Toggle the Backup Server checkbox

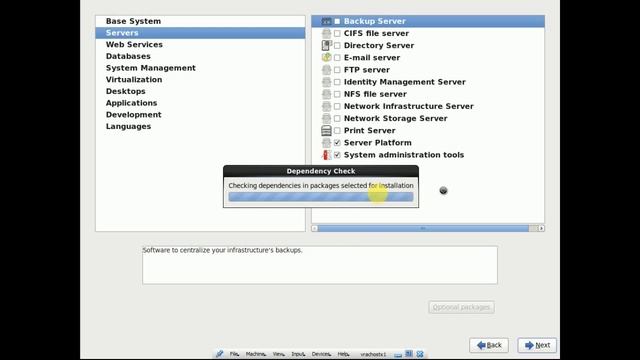point(337,21)
